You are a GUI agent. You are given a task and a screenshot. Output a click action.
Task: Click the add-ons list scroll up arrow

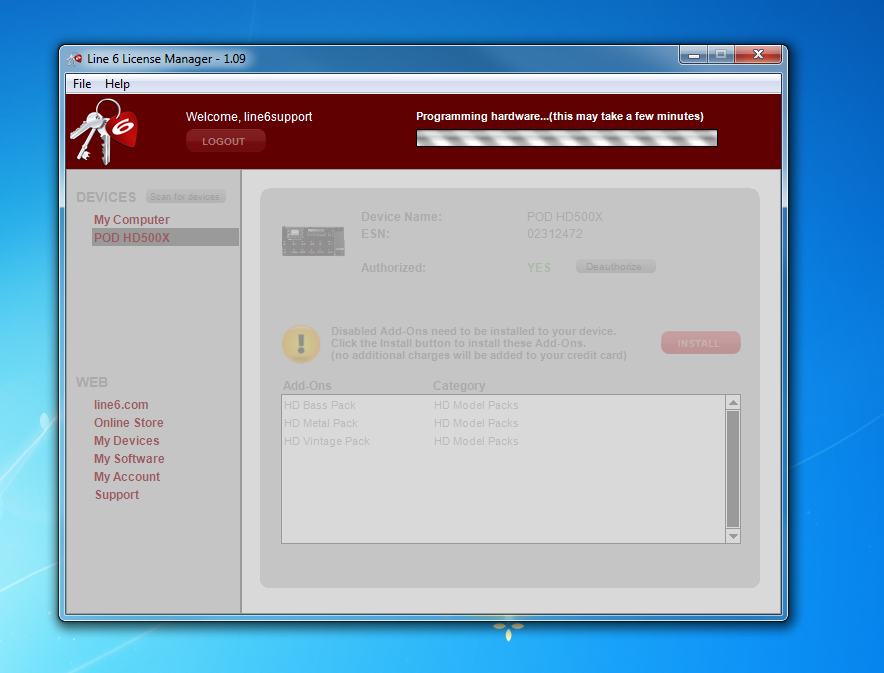(733, 402)
